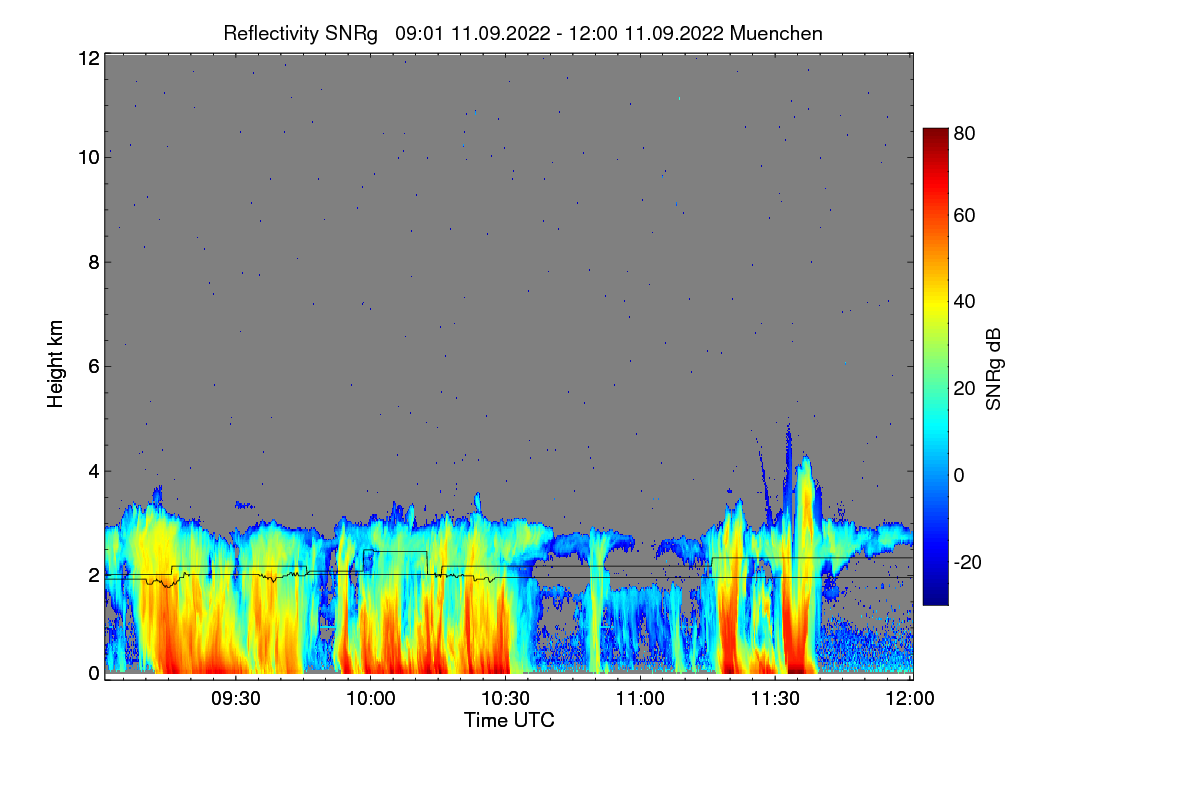The width and height of the screenshot is (1200, 800).
Task: Click the "Muenchen" station name in title
Action: point(776,33)
